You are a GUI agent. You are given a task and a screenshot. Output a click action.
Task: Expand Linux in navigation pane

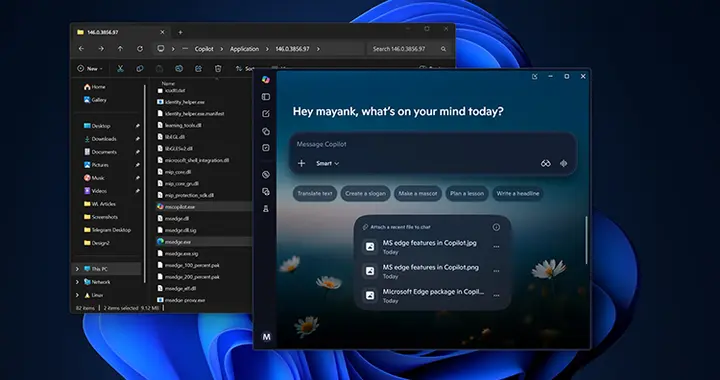pos(77,295)
